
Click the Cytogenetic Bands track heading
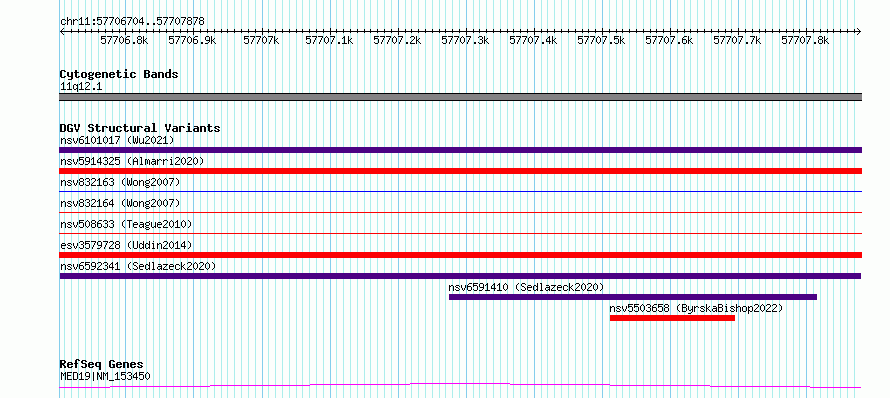click(119, 74)
